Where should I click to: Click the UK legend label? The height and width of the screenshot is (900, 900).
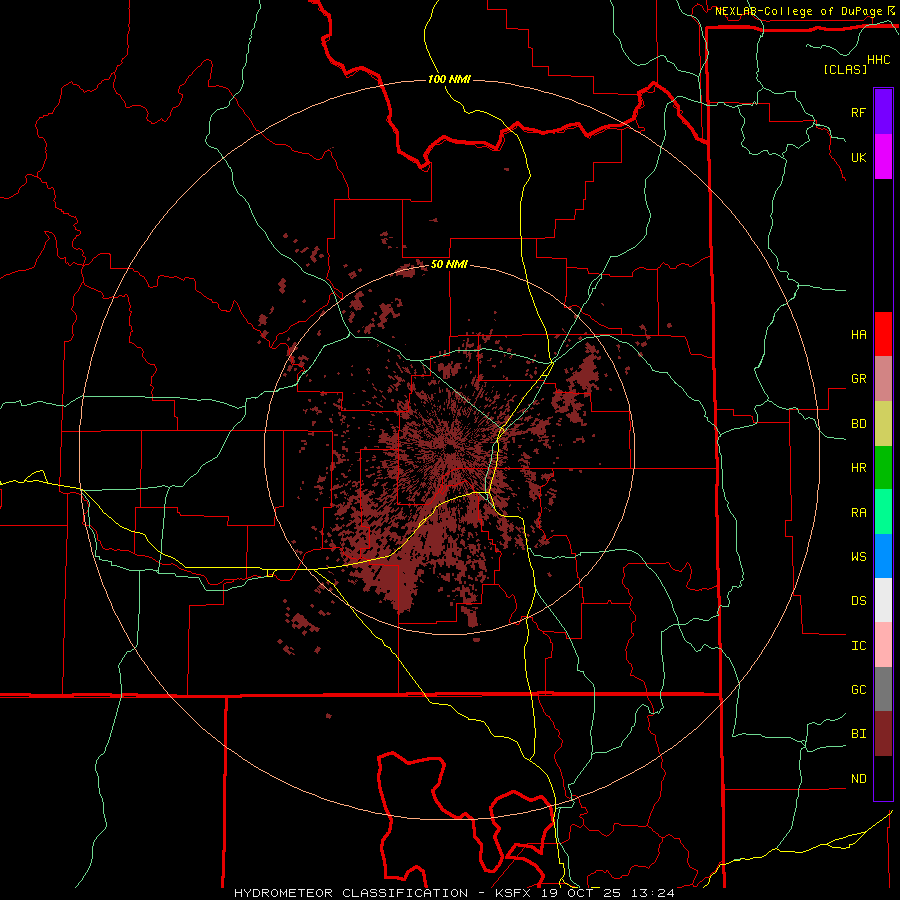(858, 157)
